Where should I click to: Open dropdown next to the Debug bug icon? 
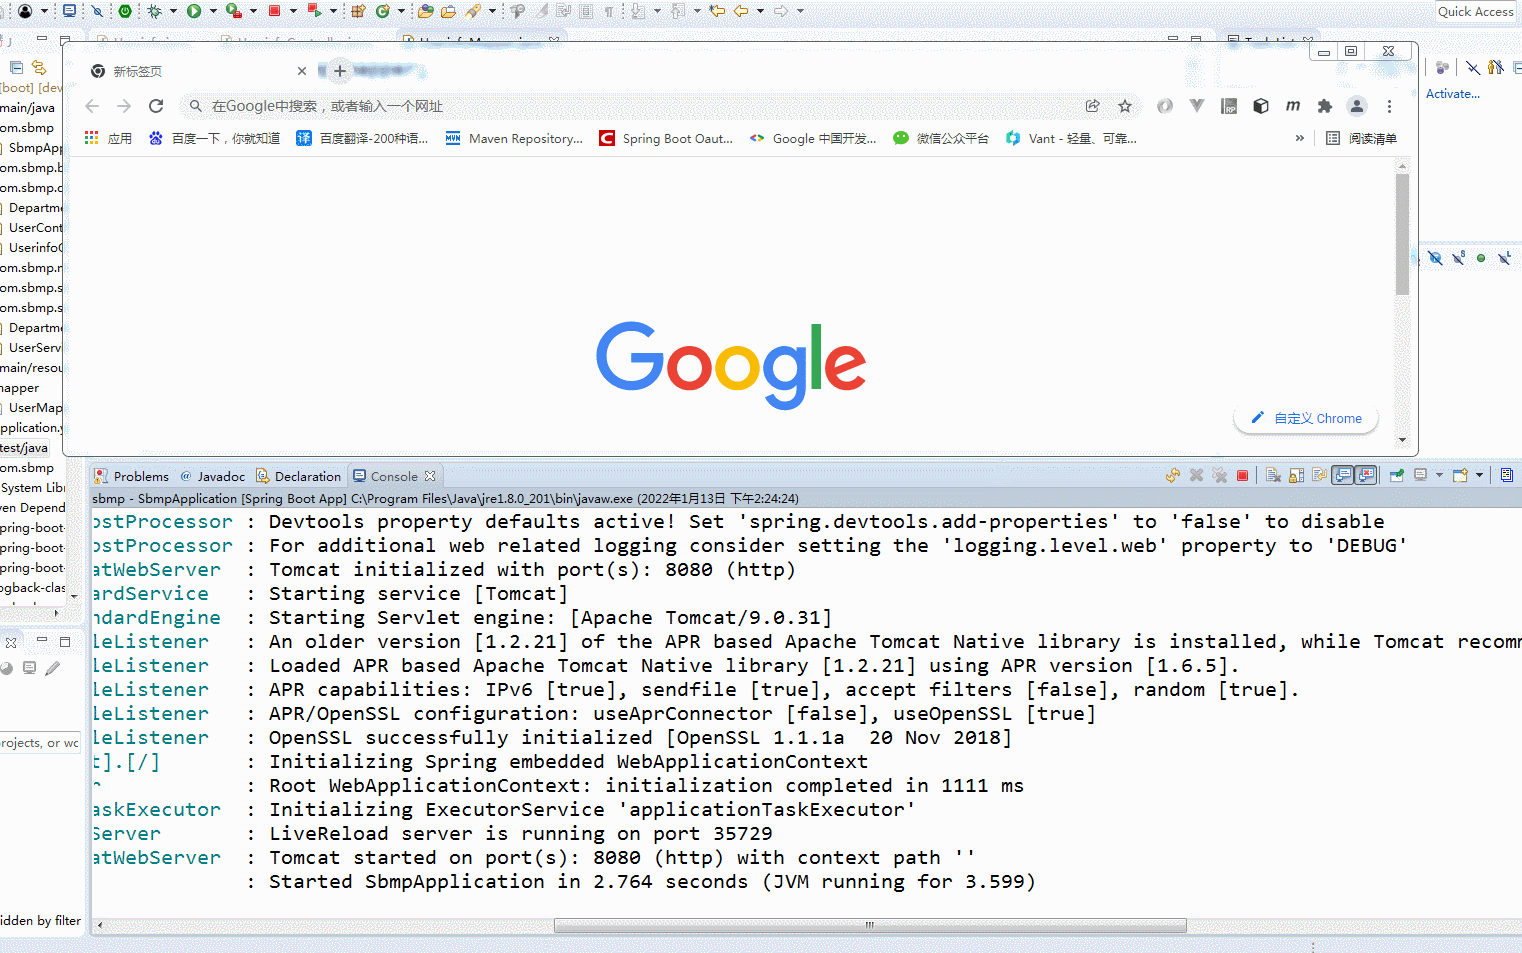click(173, 11)
